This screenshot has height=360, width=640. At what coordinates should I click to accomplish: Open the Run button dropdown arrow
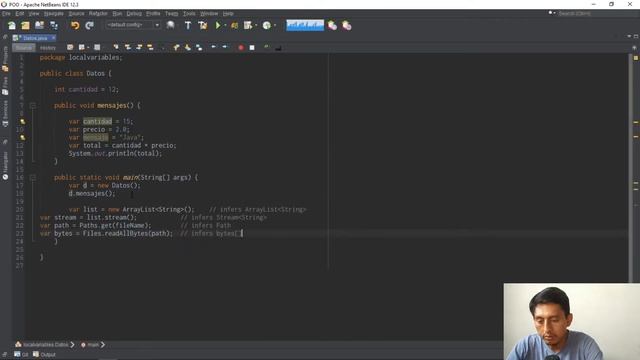pyautogui.click(x=225, y=25)
